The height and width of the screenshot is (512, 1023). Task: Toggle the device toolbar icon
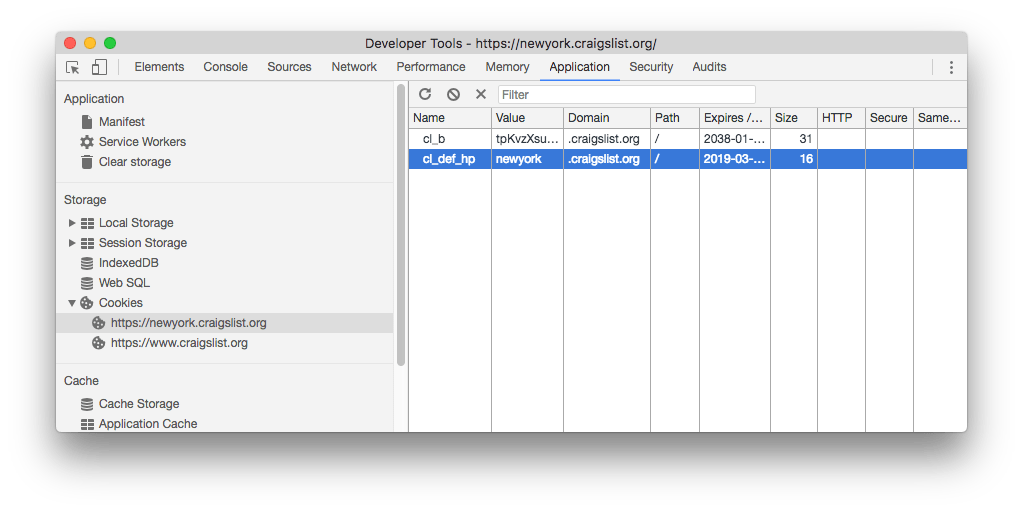click(99, 67)
